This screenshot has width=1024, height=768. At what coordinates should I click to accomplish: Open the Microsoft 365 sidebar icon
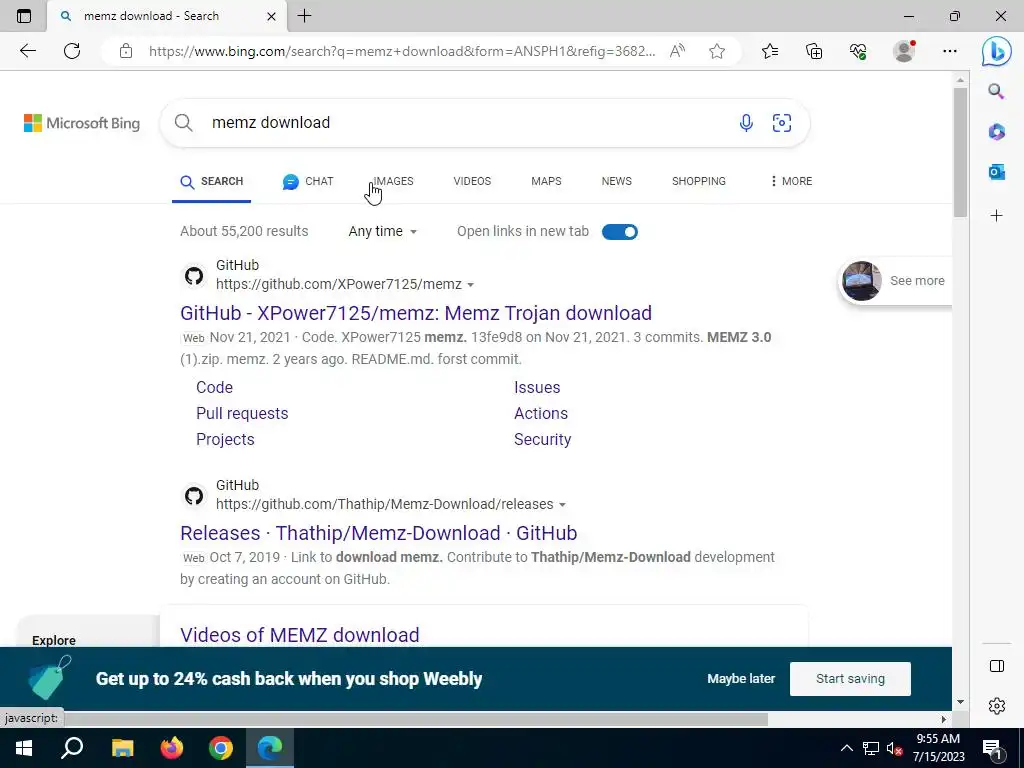click(997, 132)
